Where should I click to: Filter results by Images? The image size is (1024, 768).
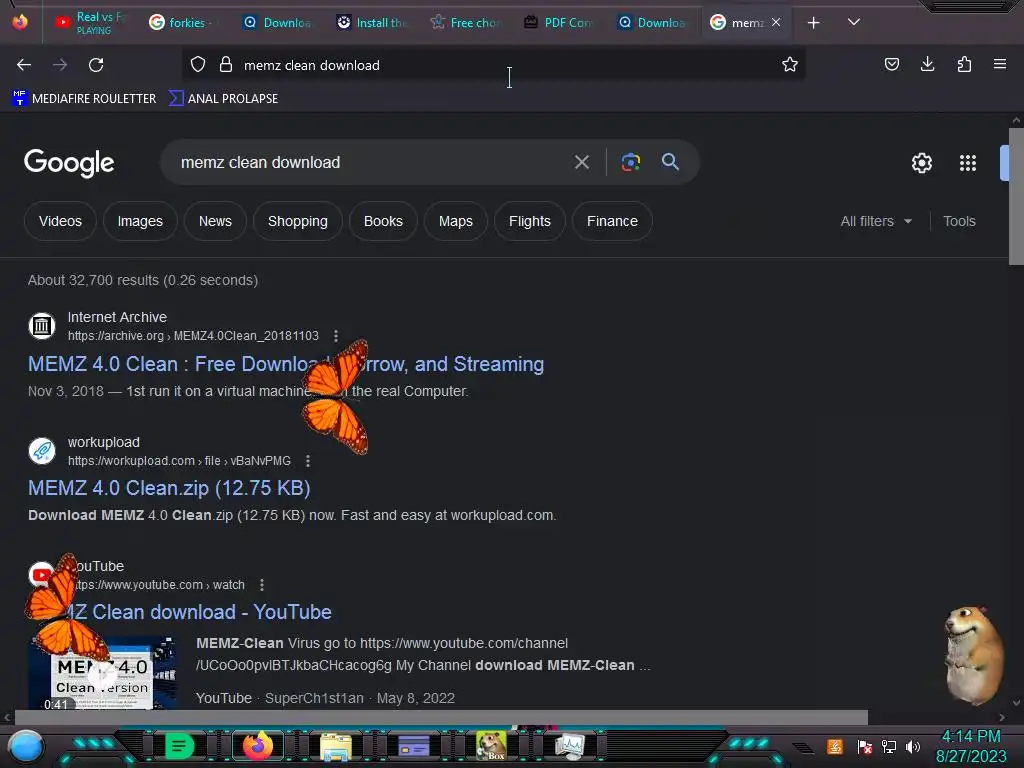140,221
